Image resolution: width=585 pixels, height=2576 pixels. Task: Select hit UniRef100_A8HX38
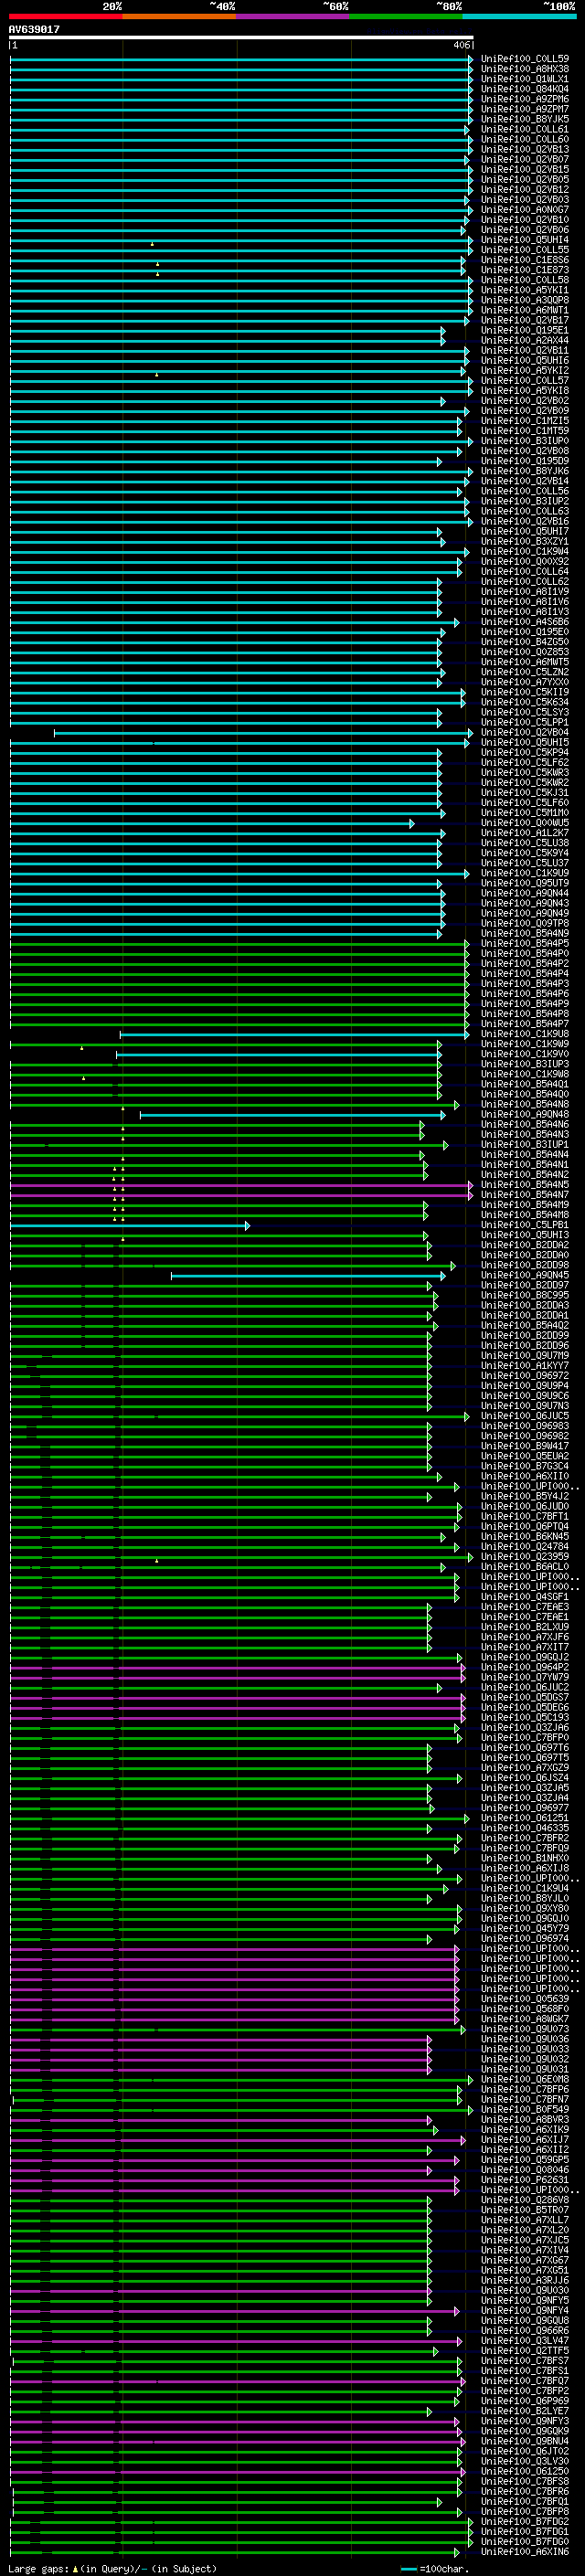pos(525,69)
